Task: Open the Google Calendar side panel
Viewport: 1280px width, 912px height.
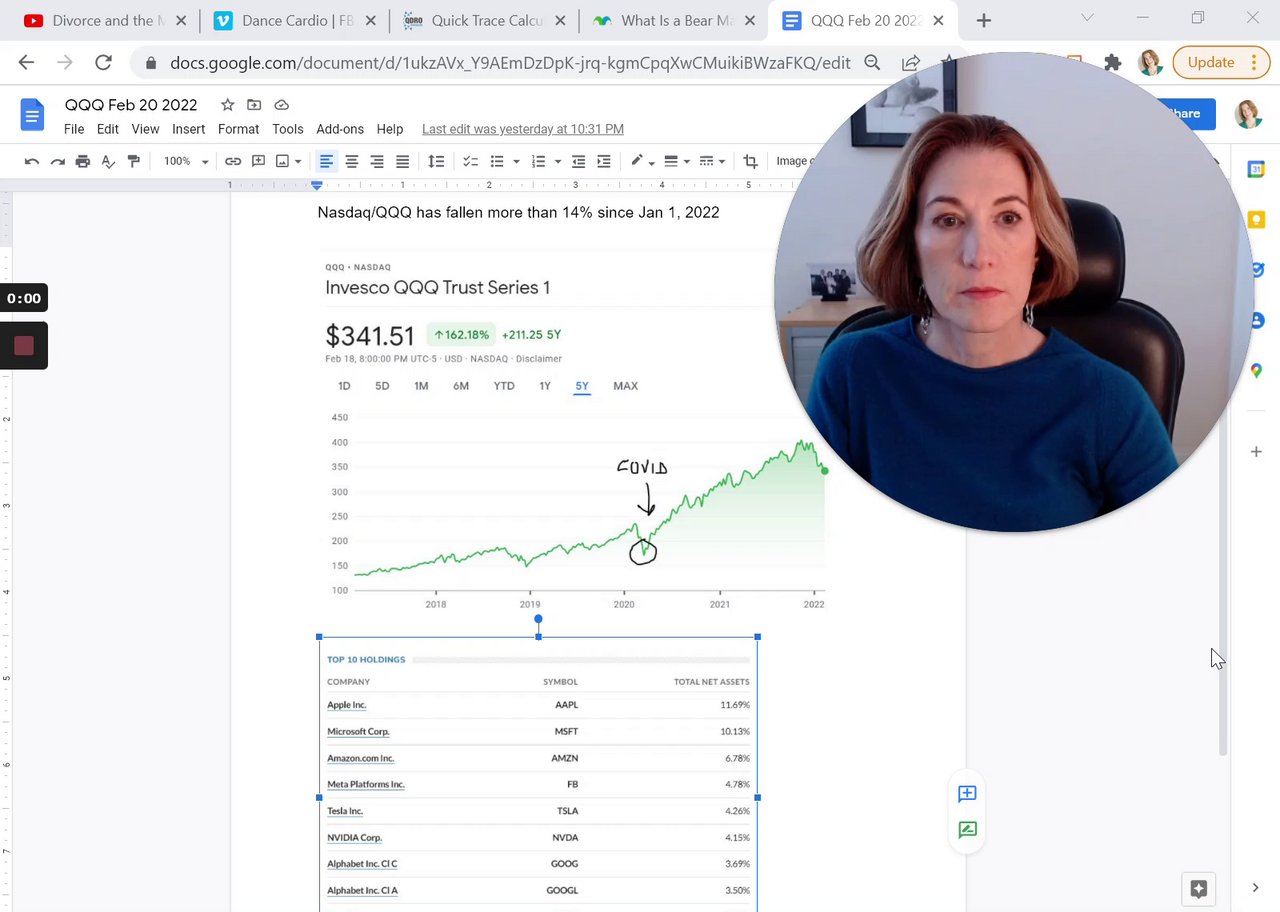Action: (1256, 170)
